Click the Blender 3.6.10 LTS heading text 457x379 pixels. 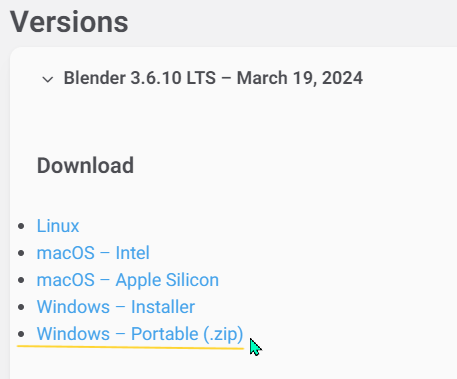click(x=213, y=78)
